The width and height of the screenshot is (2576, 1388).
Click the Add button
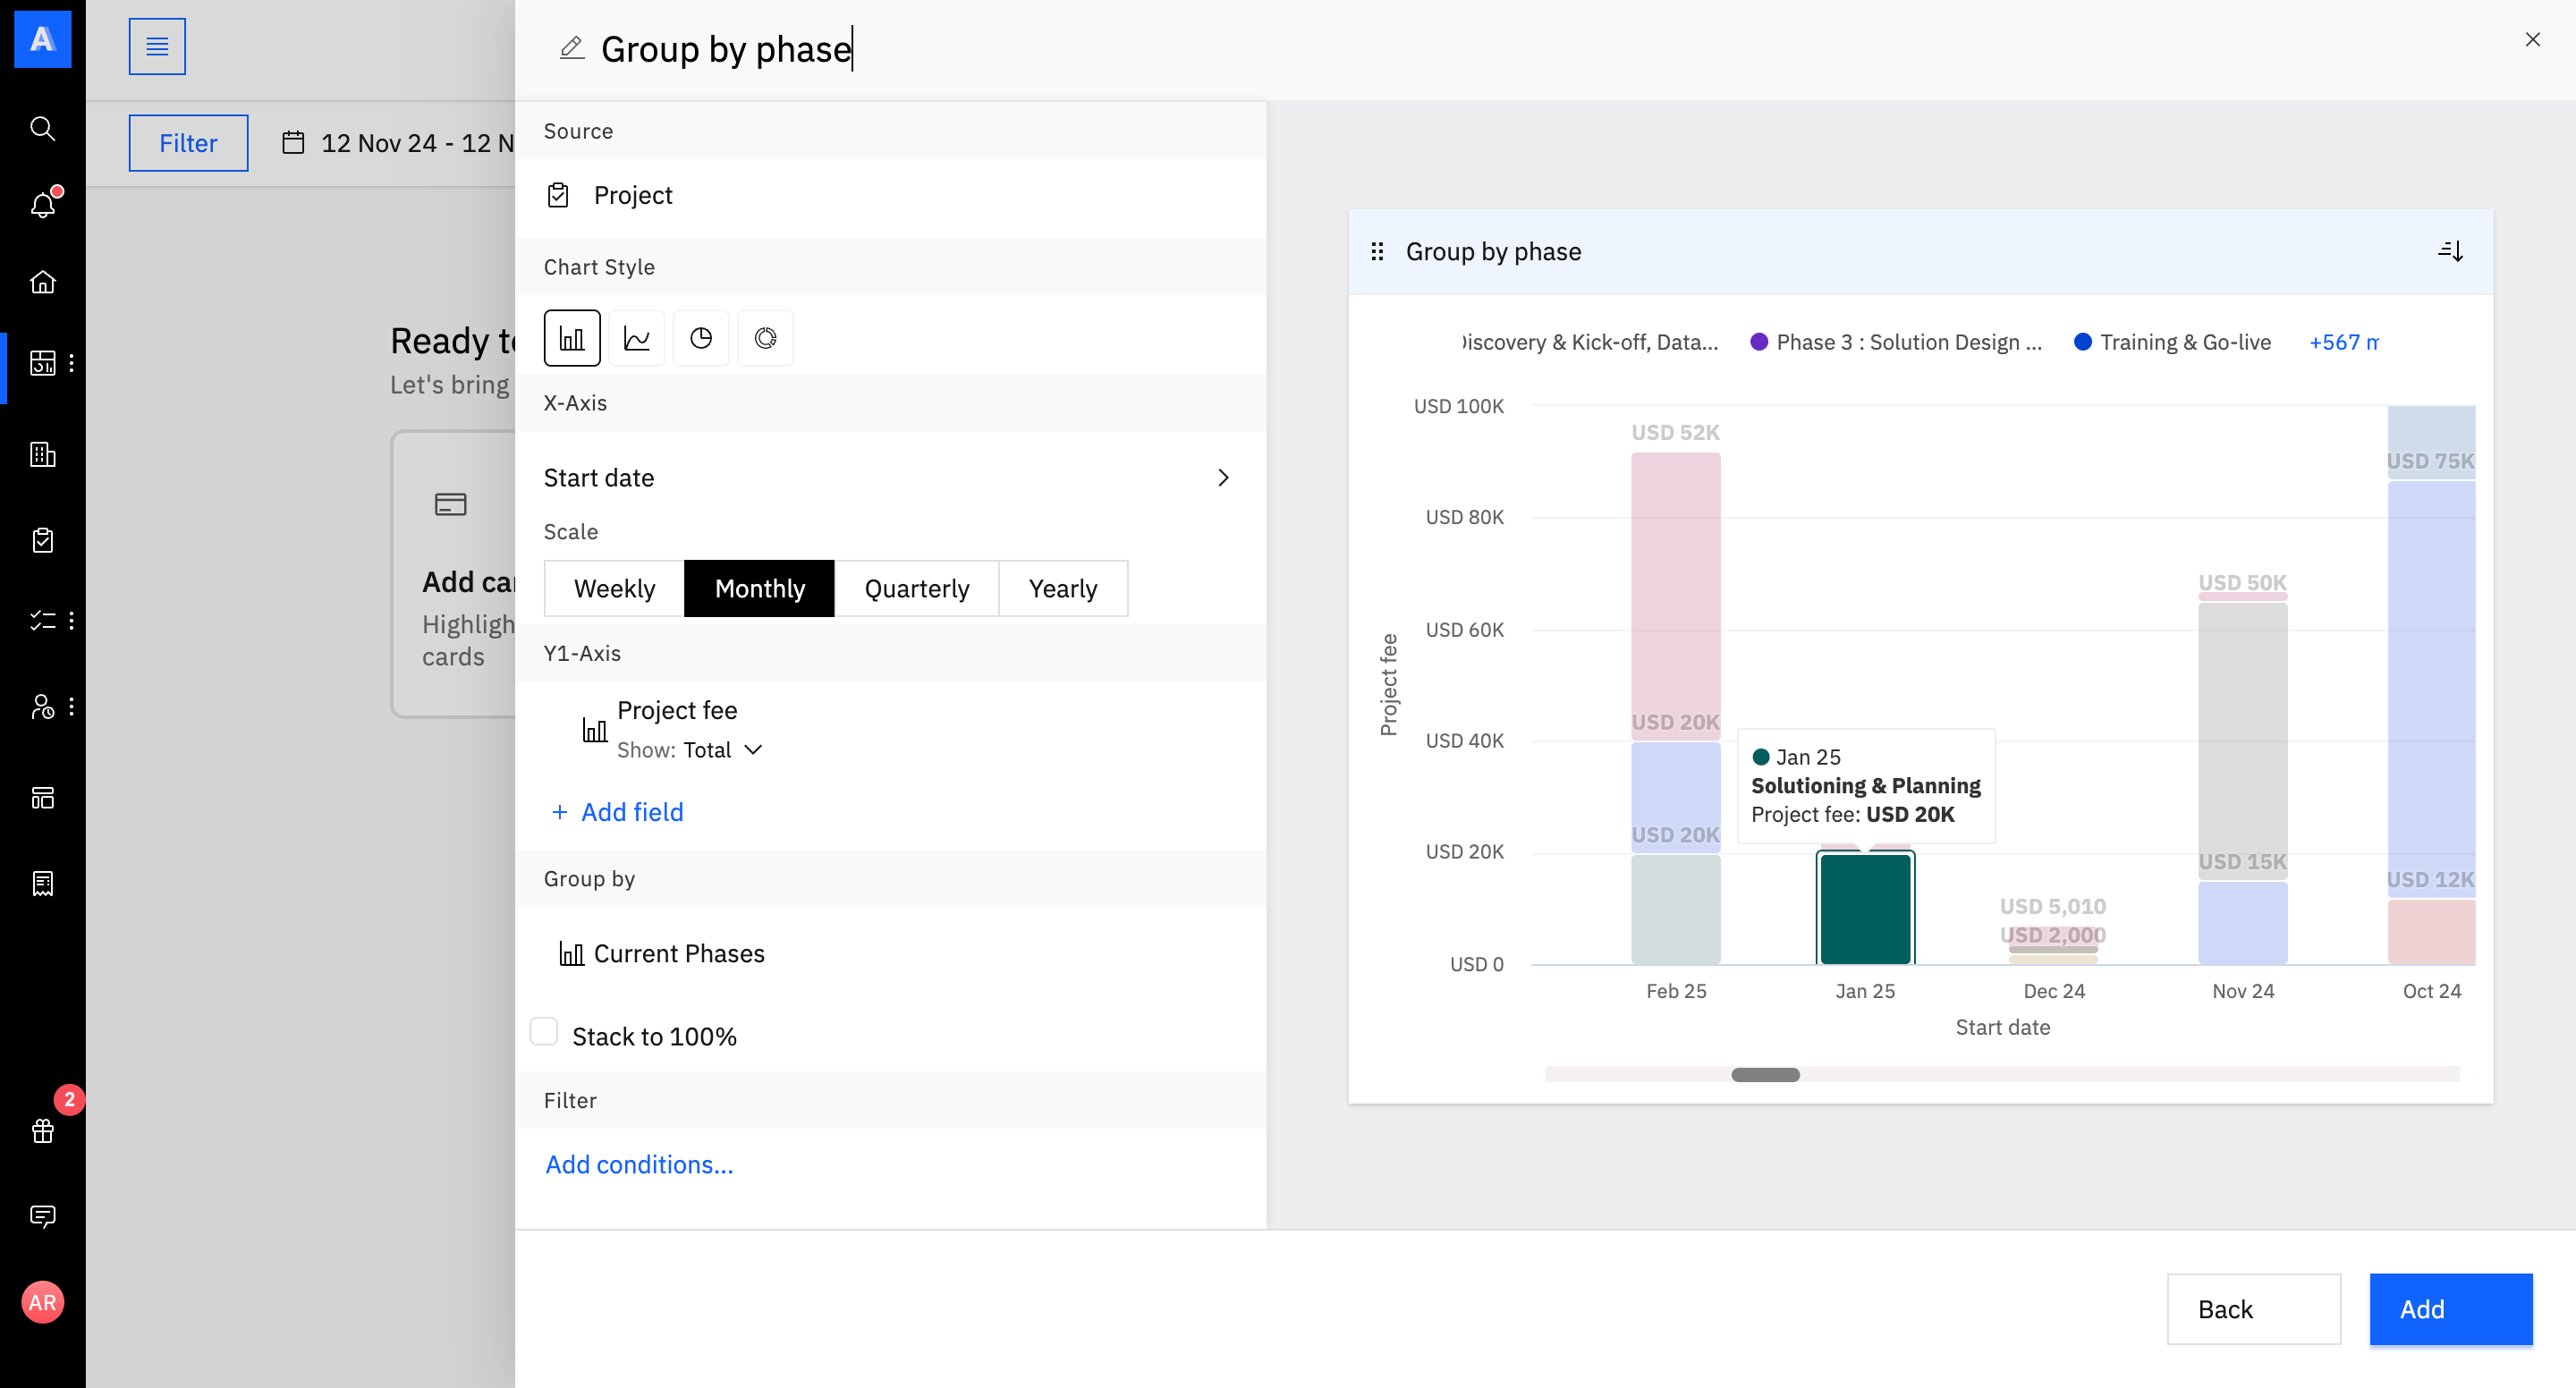(x=2449, y=1308)
